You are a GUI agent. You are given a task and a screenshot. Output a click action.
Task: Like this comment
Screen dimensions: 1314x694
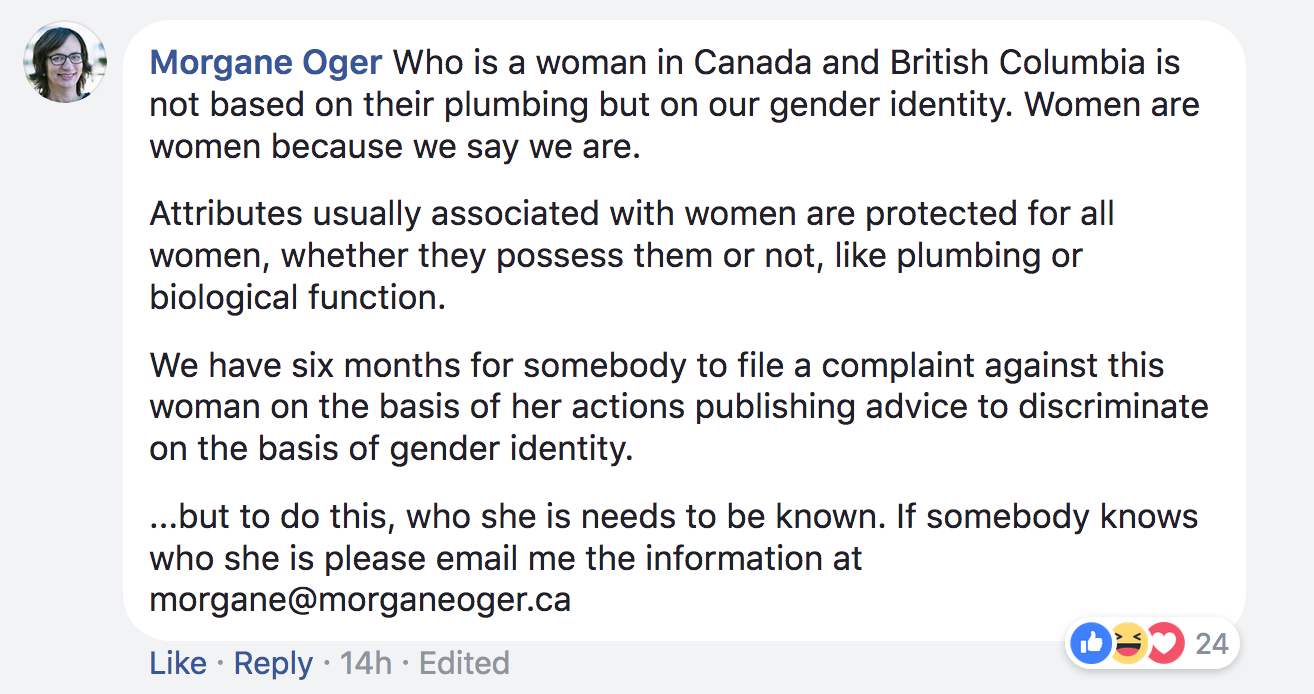point(178,663)
